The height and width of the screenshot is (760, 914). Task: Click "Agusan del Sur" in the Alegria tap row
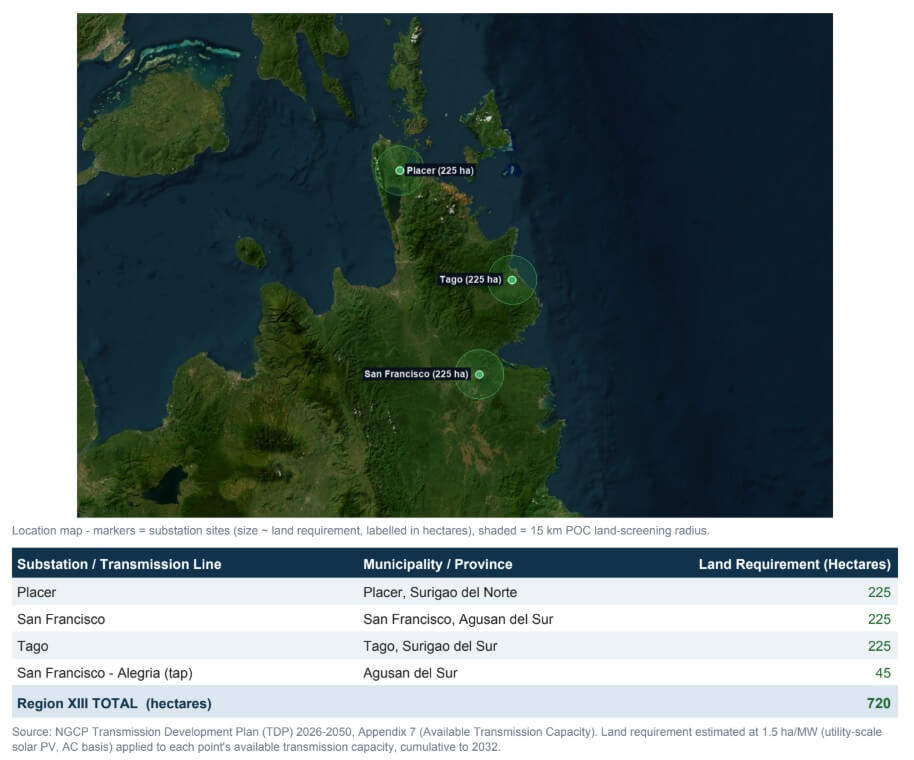(410, 673)
